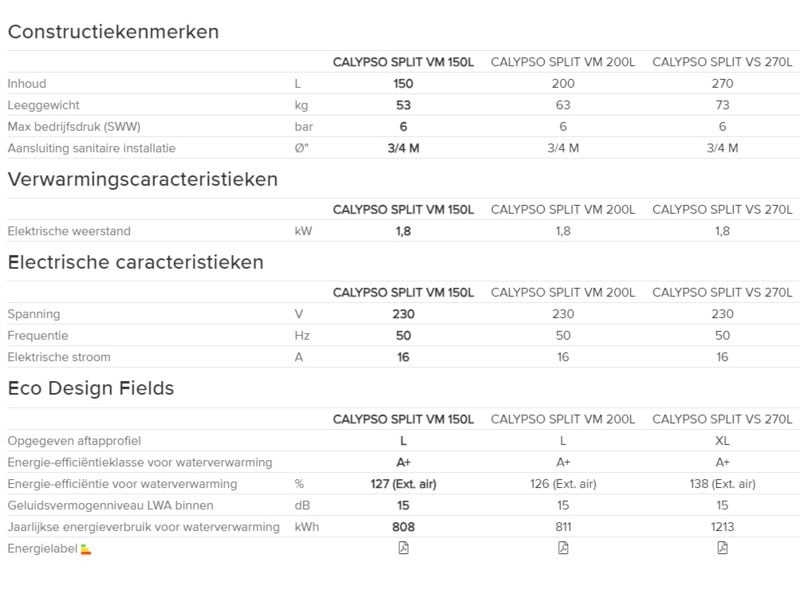The image size is (800, 594).
Task: Click the 127 (Ext. air) efficiency value
Action: pos(403,484)
